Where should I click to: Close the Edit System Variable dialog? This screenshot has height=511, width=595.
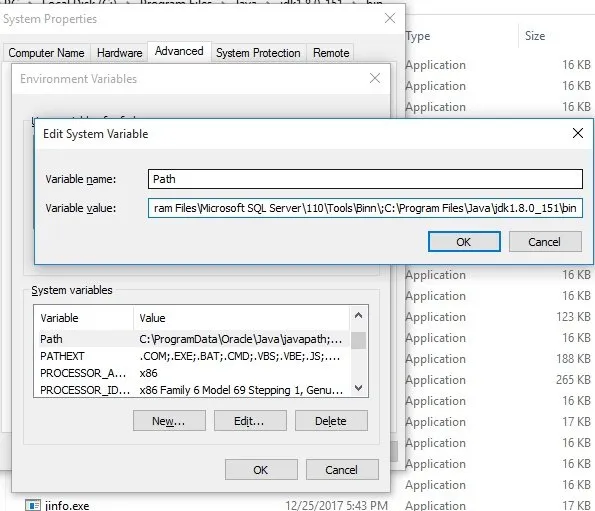pyautogui.click(x=578, y=133)
